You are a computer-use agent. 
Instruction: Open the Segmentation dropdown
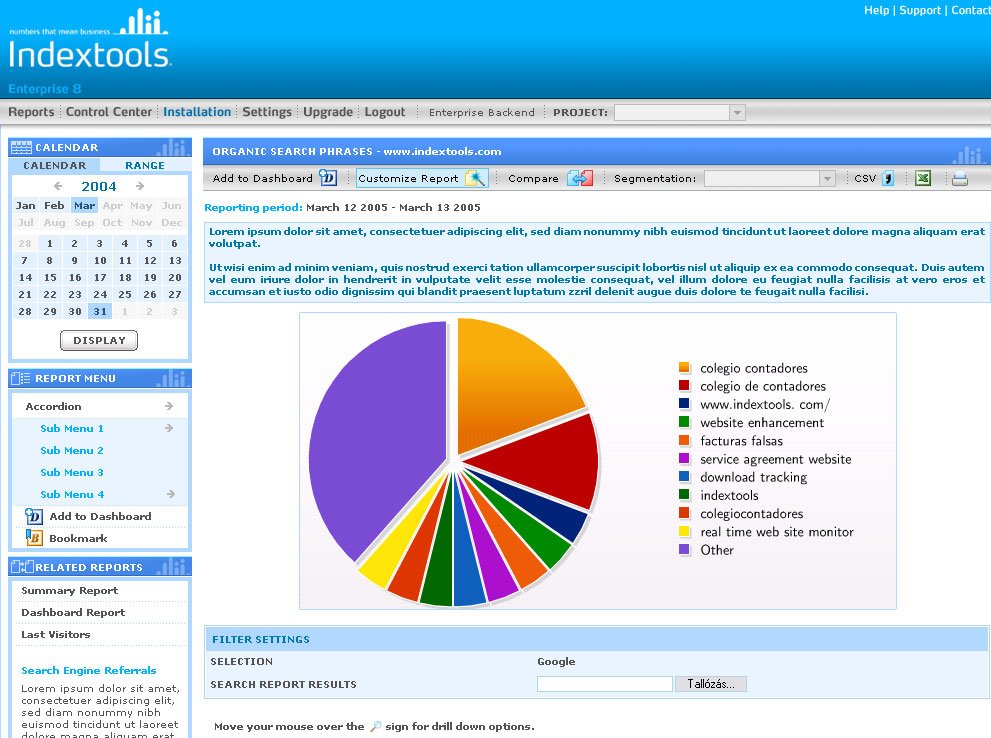coord(827,179)
